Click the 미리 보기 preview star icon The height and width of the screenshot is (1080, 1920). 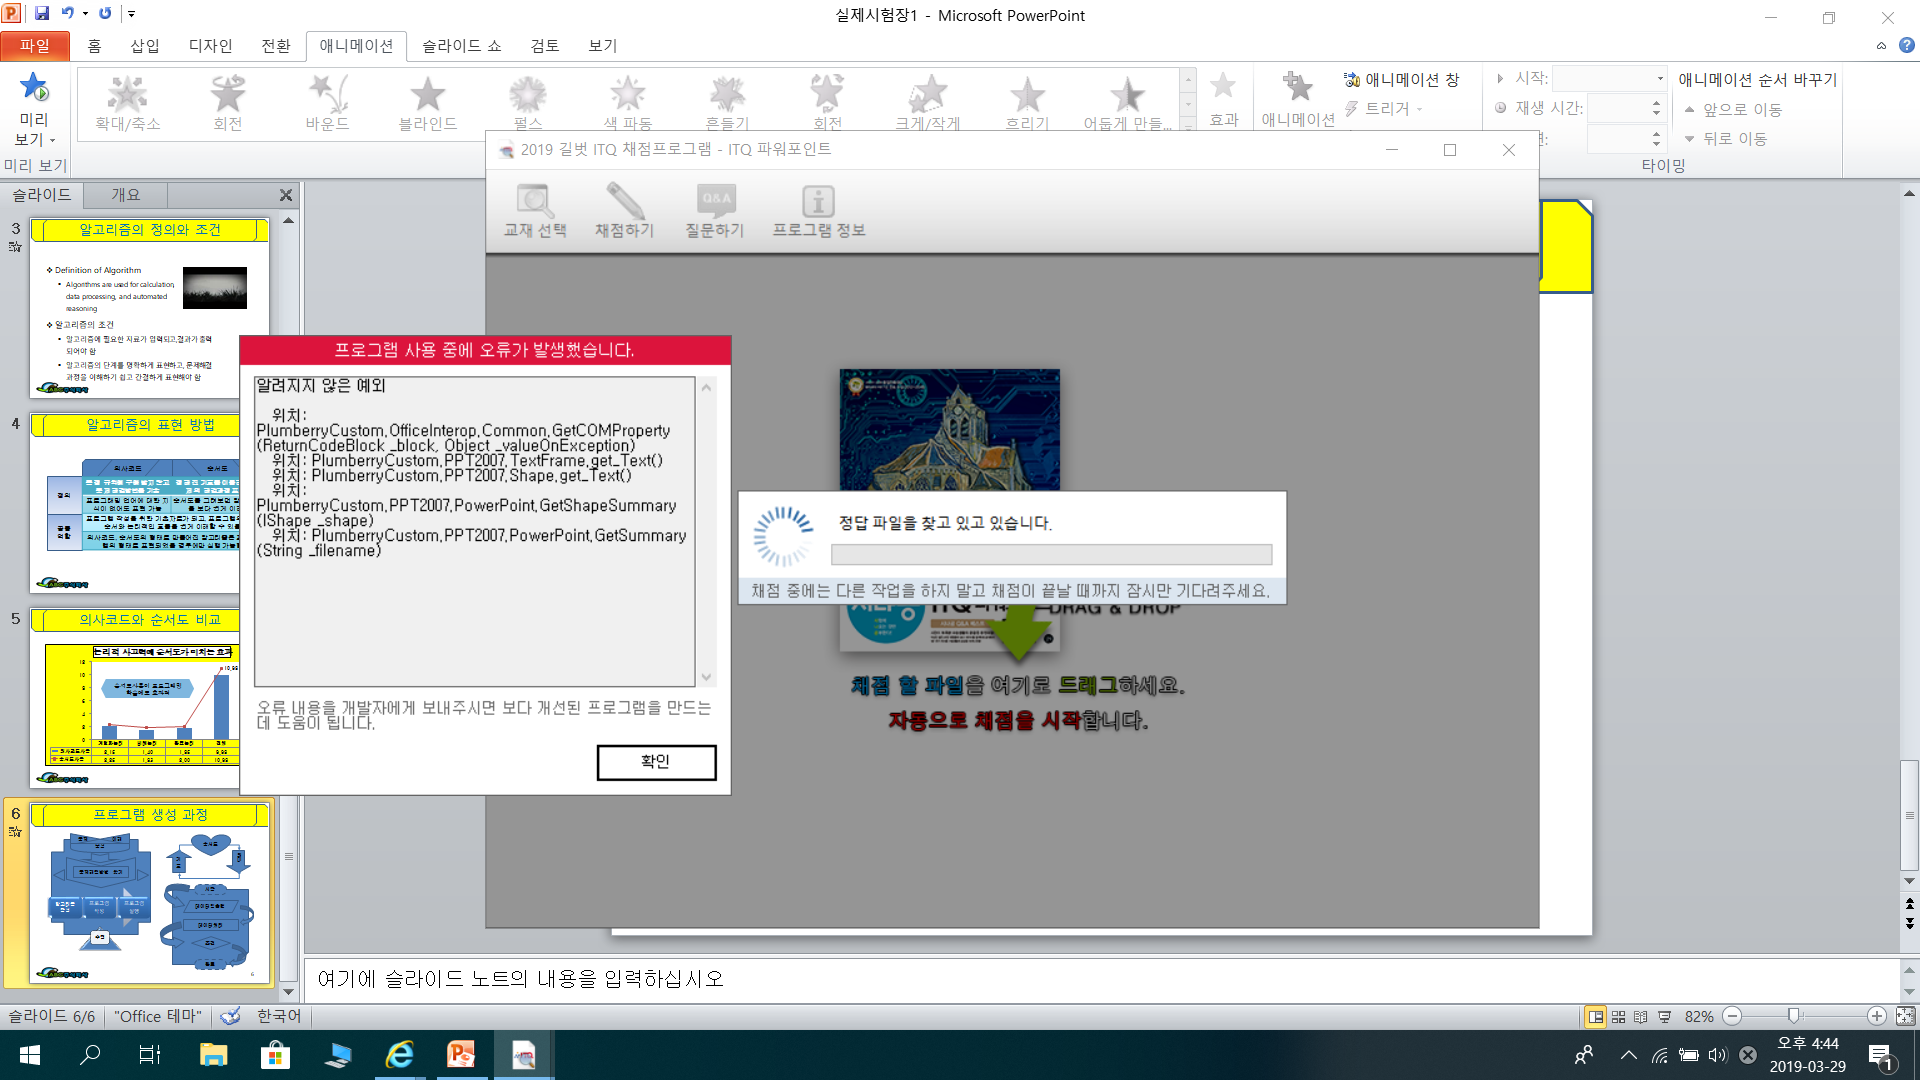(34, 88)
